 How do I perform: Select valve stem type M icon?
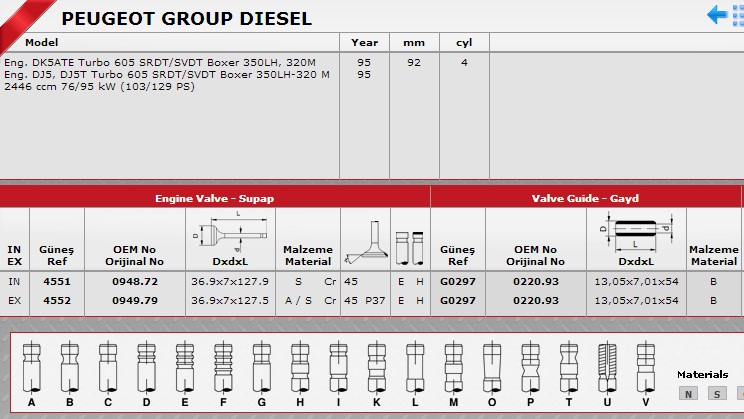pos(454,367)
